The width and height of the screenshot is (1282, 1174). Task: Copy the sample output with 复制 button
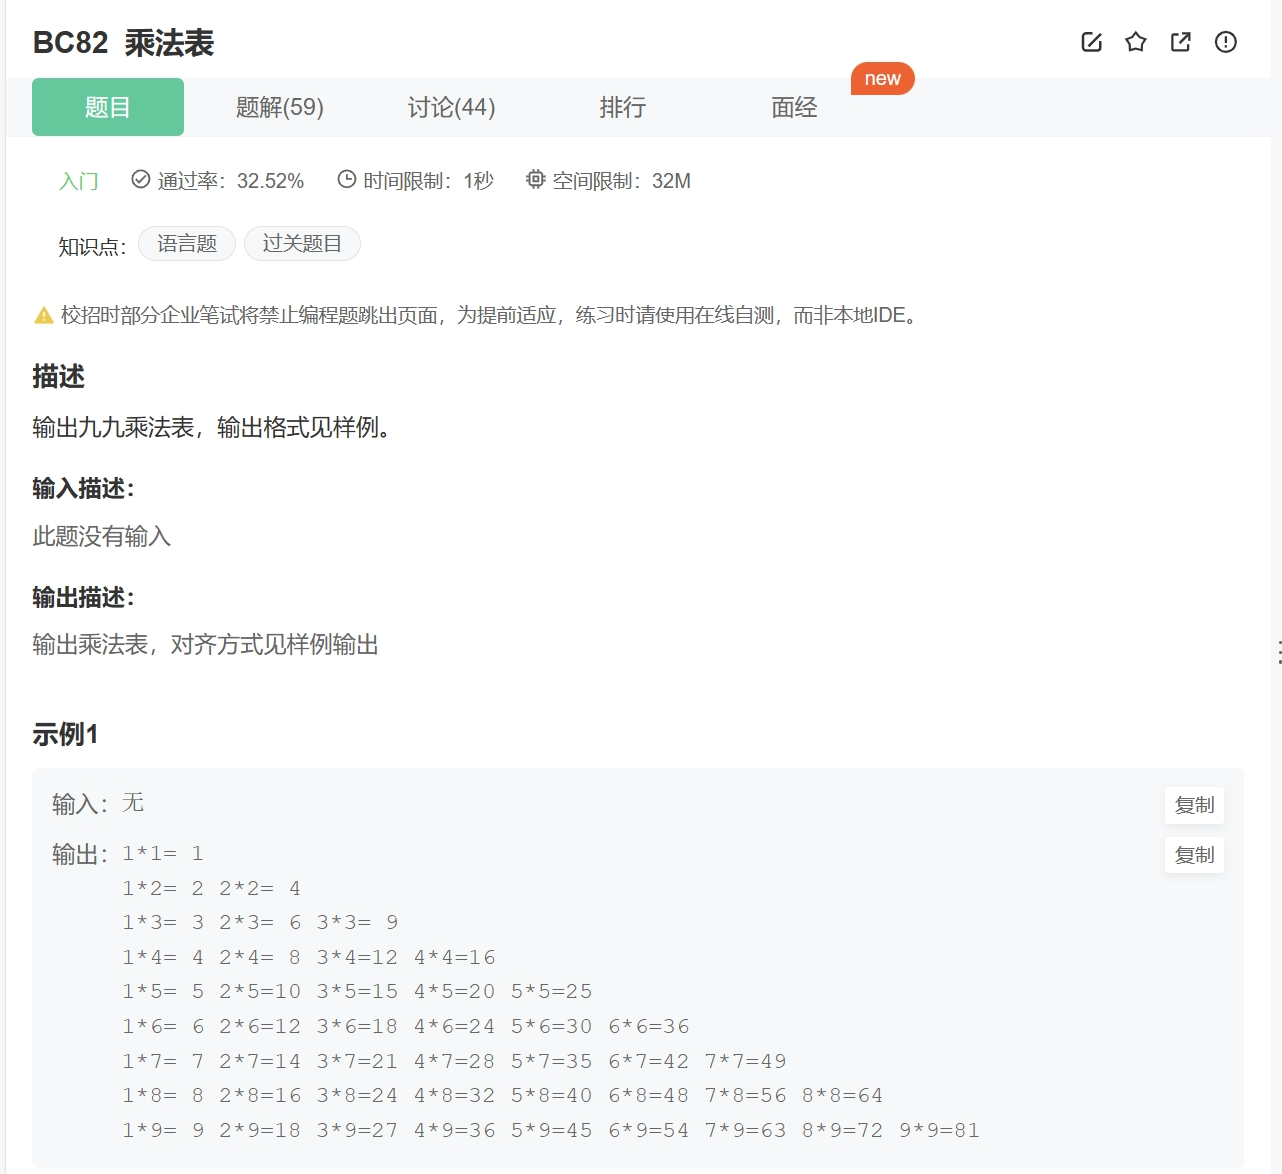[1193, 855]
